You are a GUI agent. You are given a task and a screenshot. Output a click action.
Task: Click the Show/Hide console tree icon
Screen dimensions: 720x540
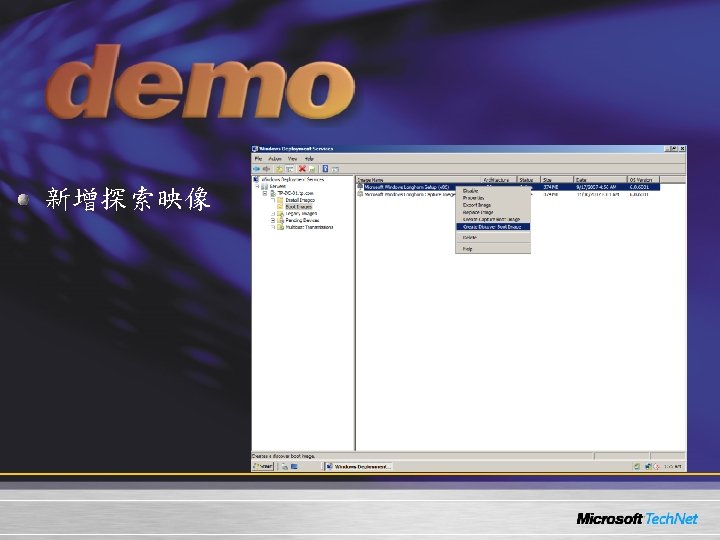point(290,169)
